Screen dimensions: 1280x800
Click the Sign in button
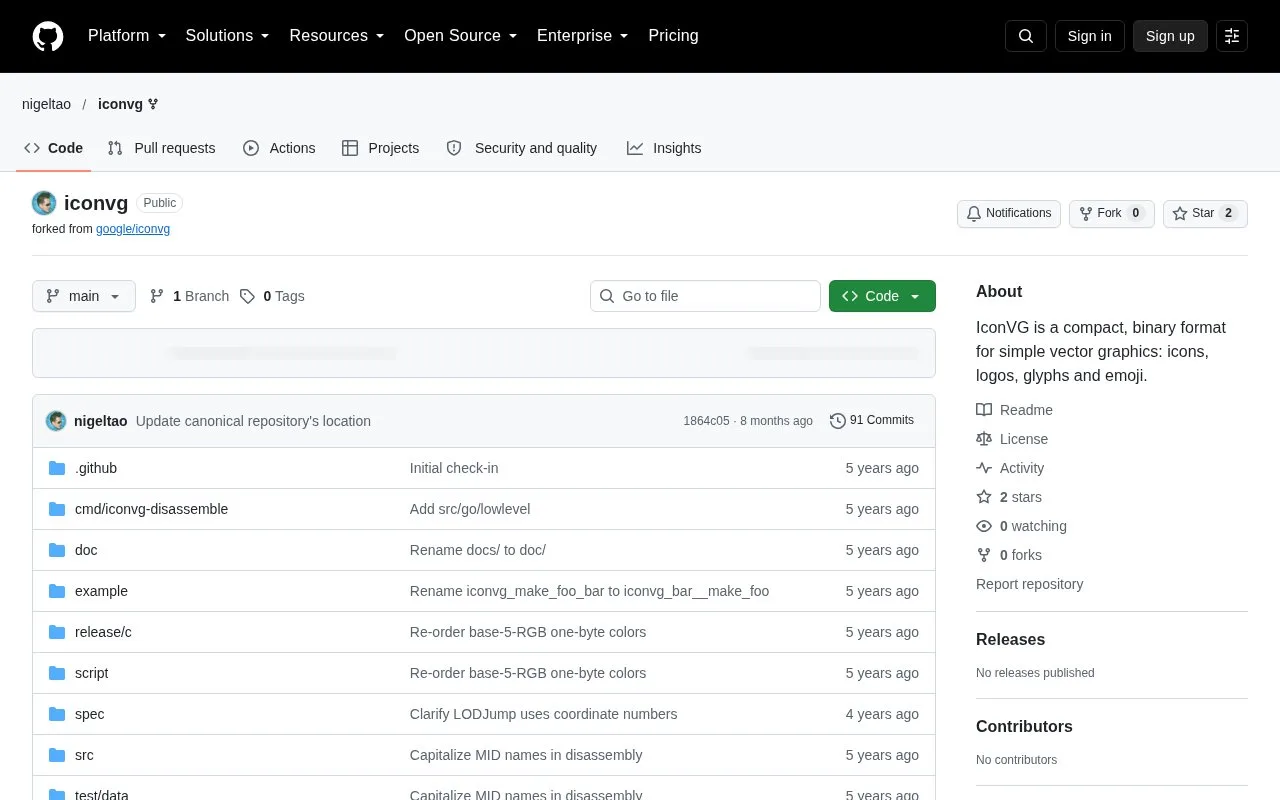pos(1089,36)
